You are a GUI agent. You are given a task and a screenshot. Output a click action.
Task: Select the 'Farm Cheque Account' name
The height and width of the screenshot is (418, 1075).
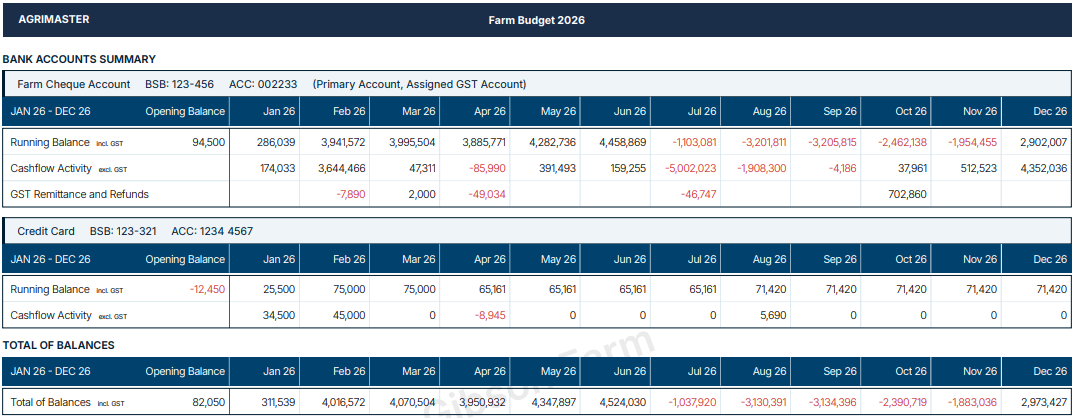tap(73, 84)
